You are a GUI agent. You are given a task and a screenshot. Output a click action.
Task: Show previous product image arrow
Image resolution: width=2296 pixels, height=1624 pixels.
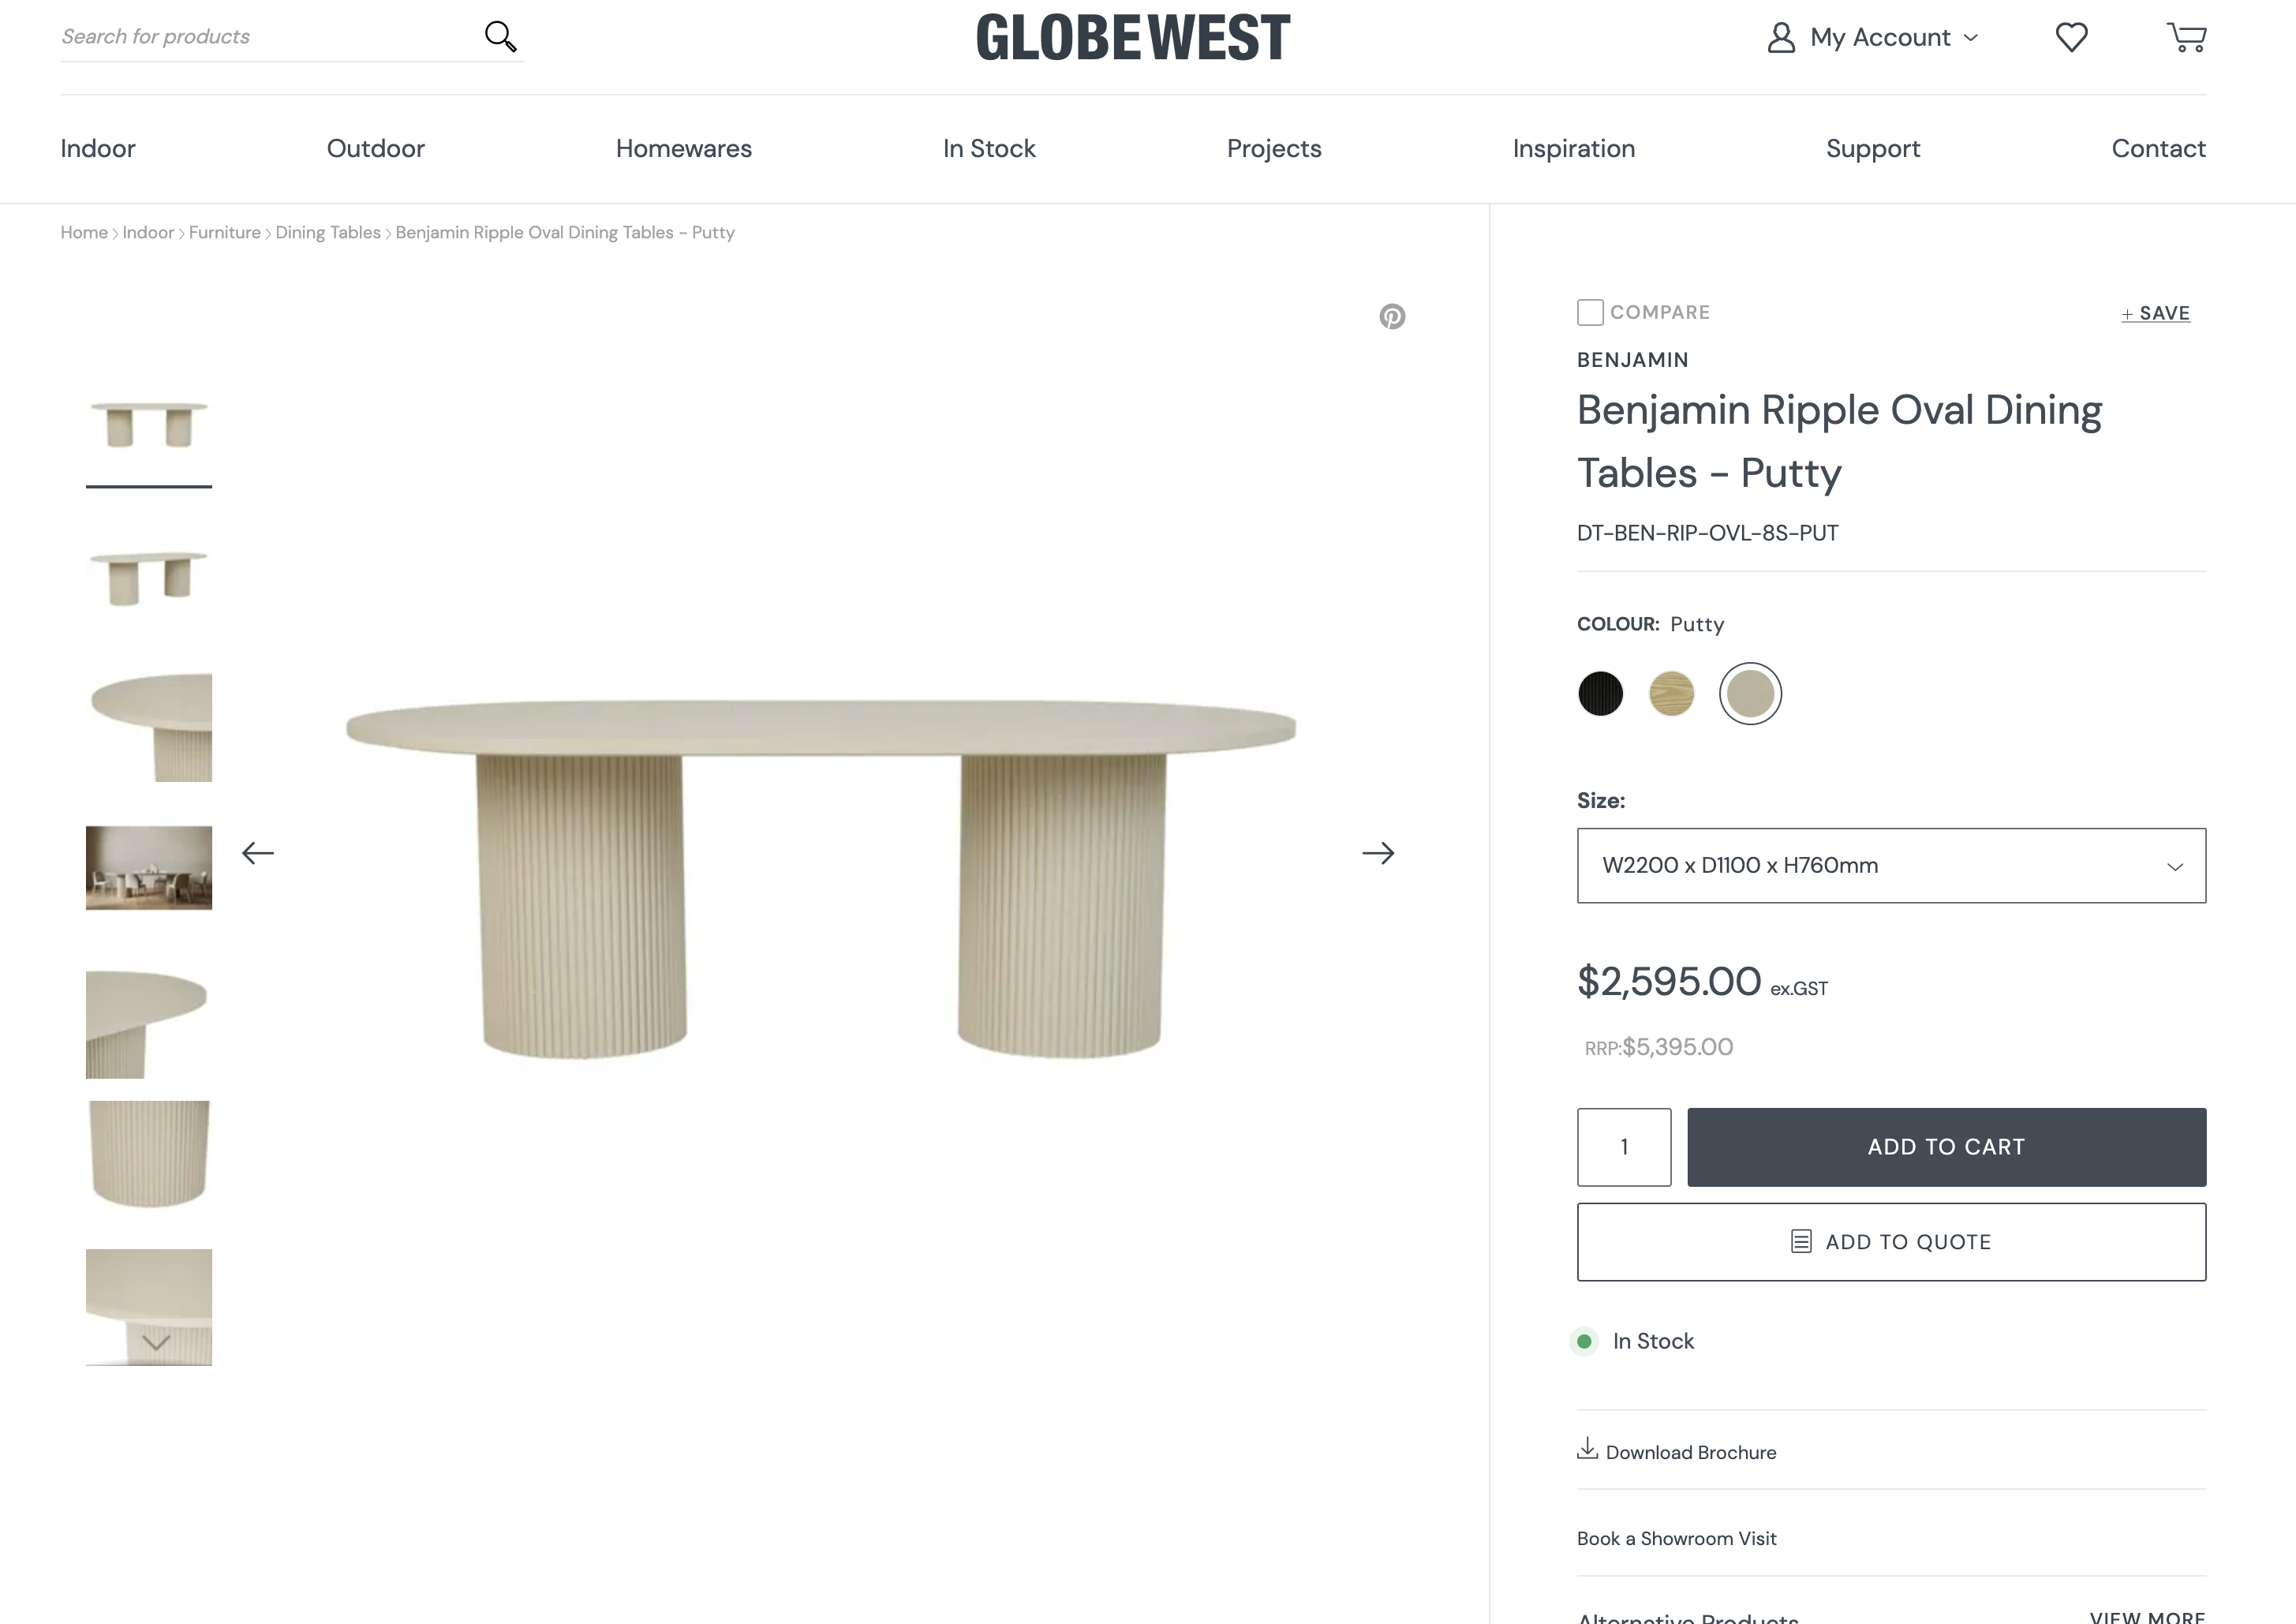coord(258,853)
